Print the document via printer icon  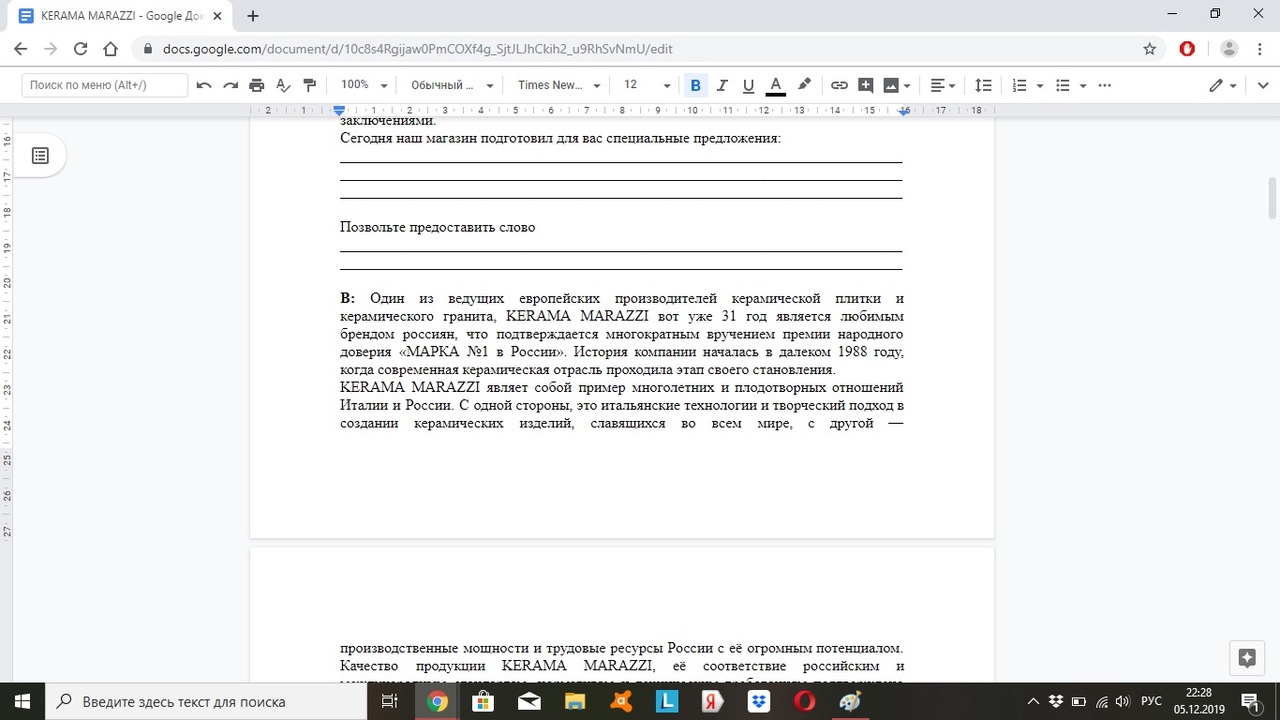(x=257, y=85)
